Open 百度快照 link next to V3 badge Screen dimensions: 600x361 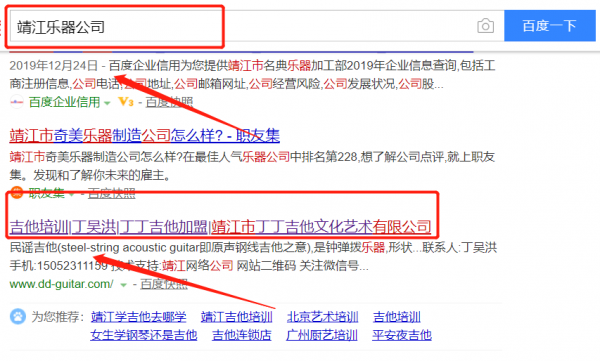coord(169,102)
